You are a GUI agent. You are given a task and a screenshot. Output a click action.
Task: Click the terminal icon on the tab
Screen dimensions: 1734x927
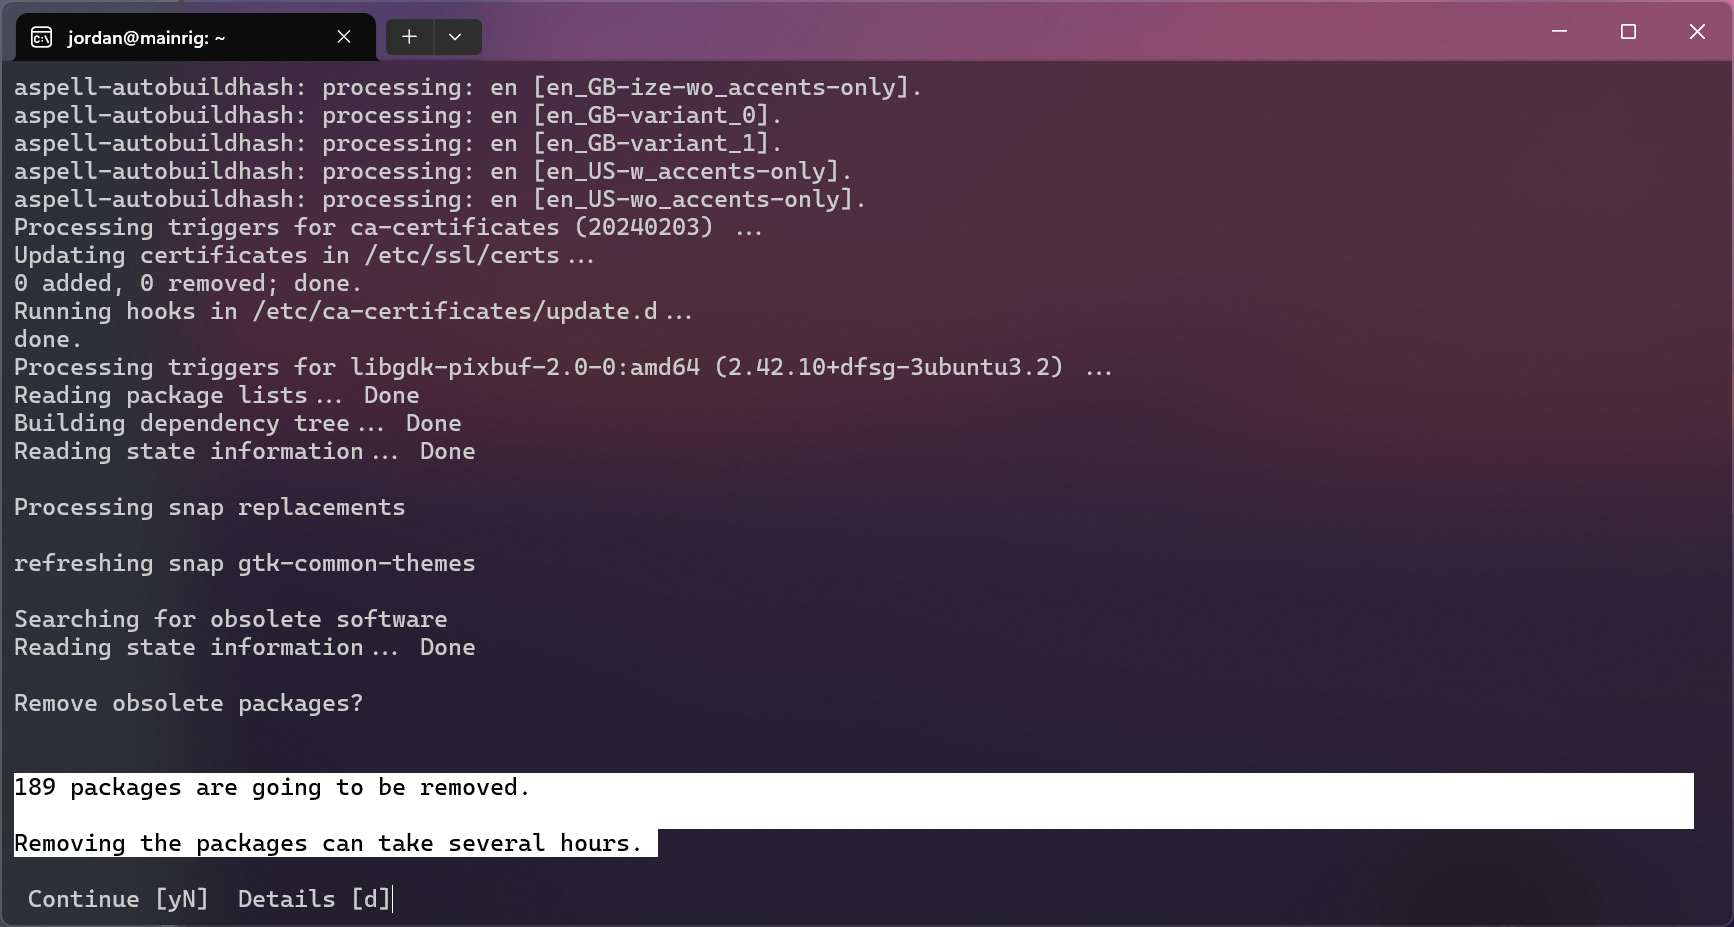41,38
